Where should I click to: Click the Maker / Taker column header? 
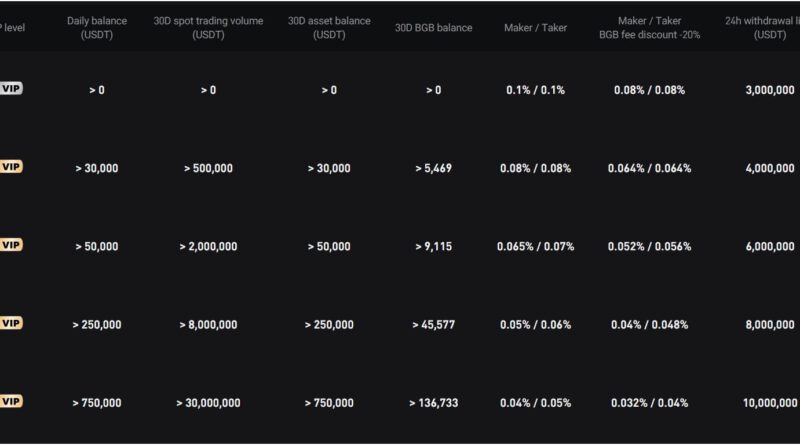(535, 28)
